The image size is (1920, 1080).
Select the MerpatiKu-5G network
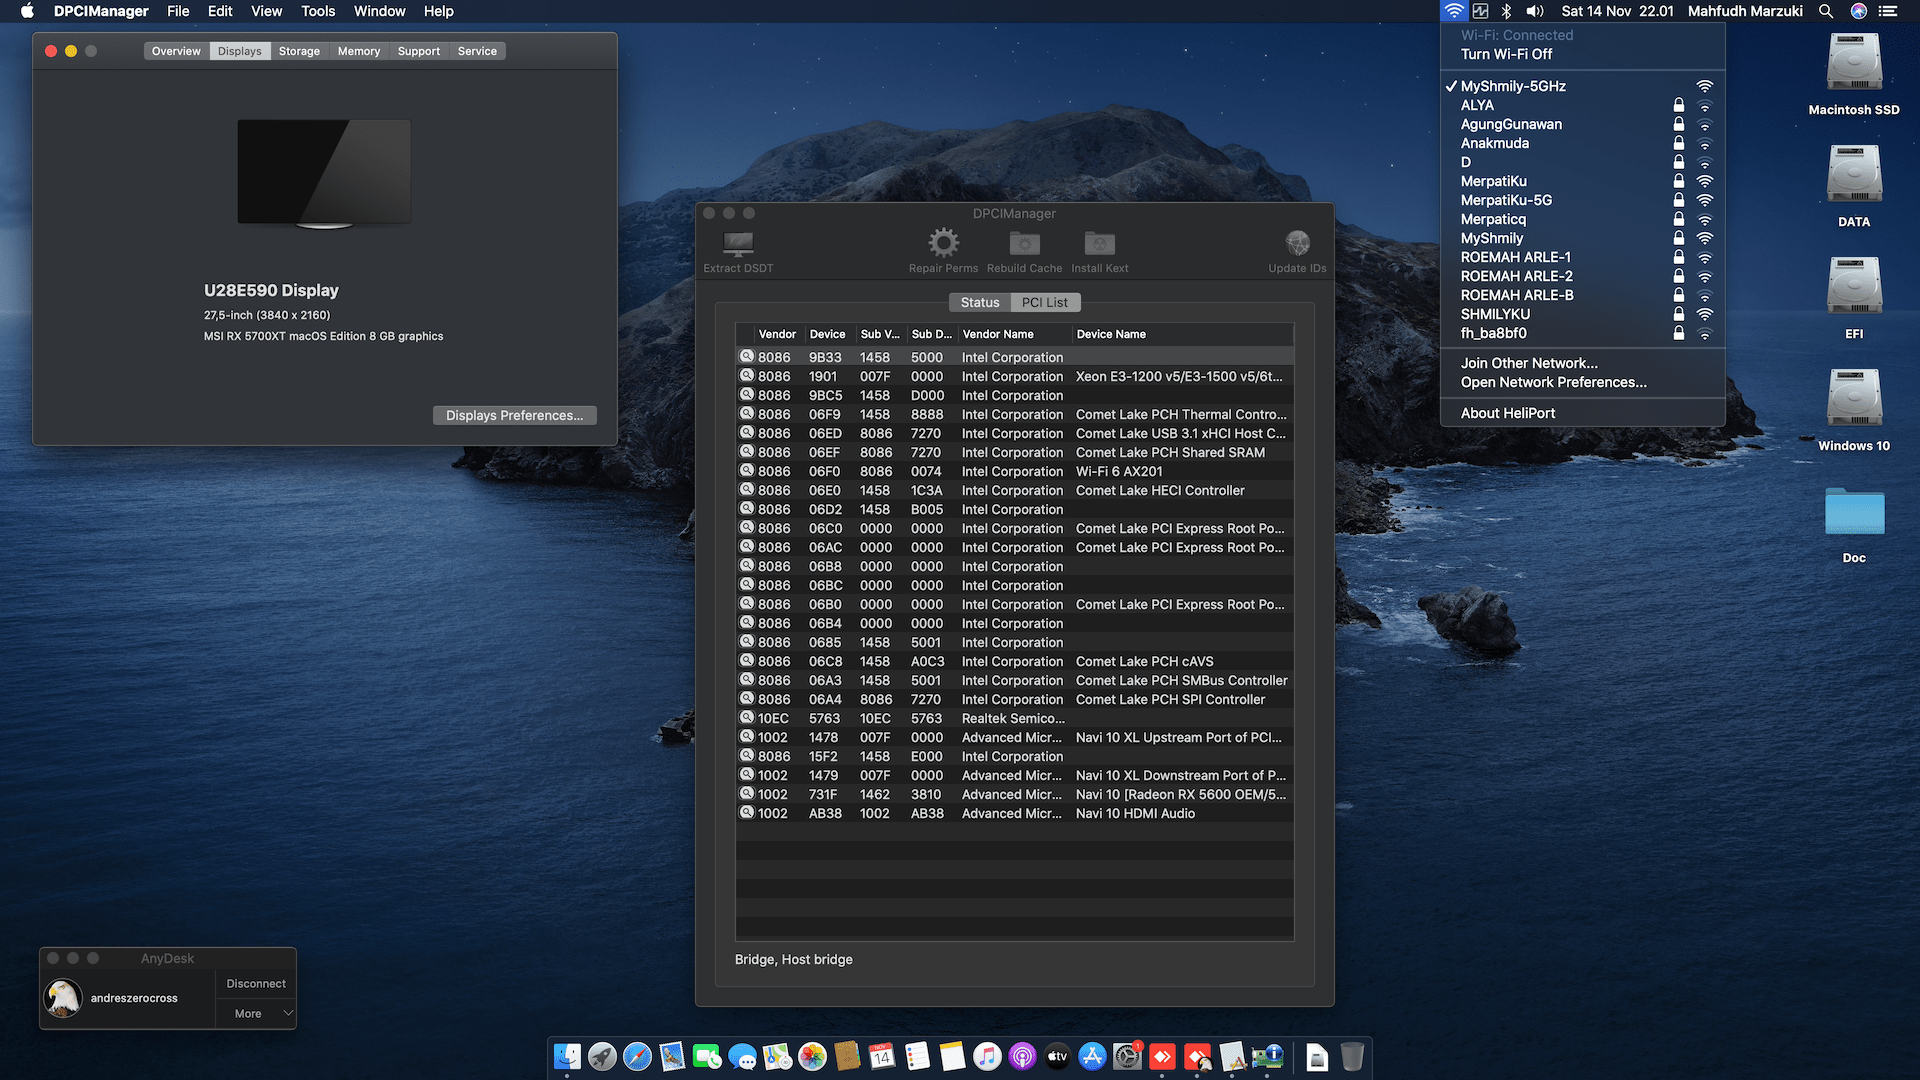(1582, 200)
